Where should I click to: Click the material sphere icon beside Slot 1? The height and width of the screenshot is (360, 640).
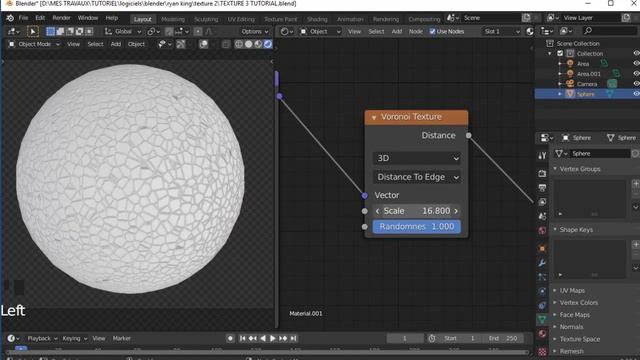(x=529, y=31)
